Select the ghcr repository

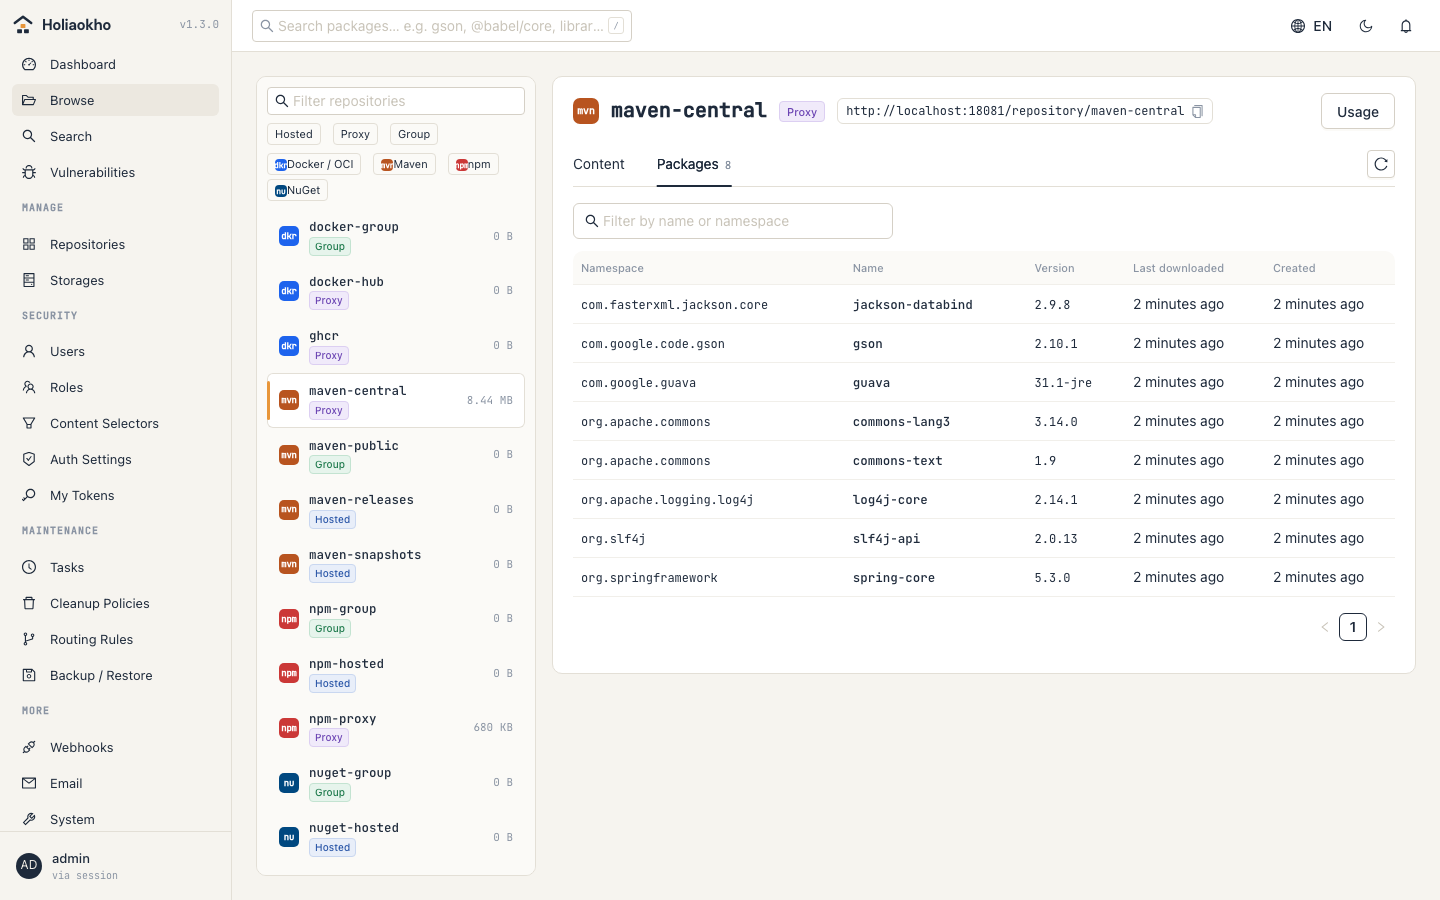[x=396, y=346]
